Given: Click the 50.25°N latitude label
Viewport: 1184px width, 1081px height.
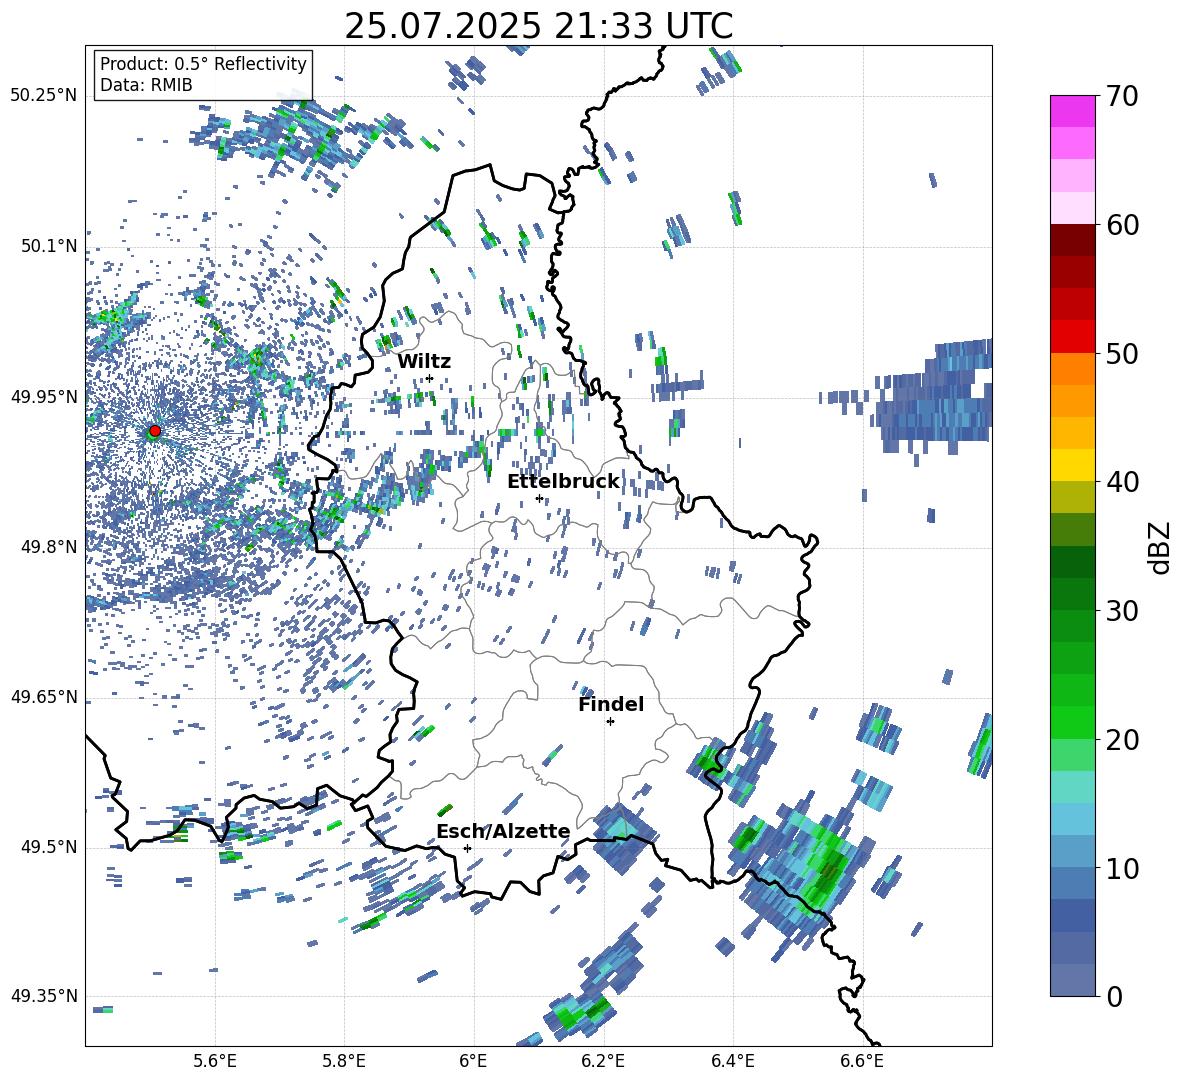Looking at the screenshot, I should [x=44, y=95].
